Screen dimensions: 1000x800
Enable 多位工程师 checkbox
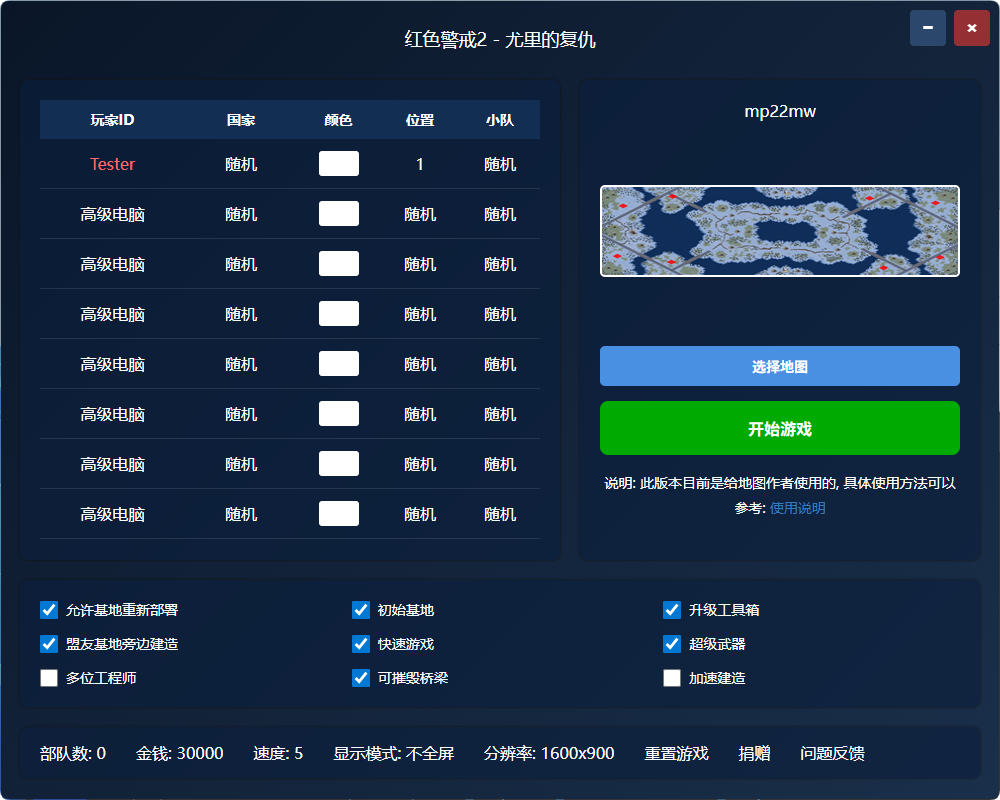coord(49,678)
